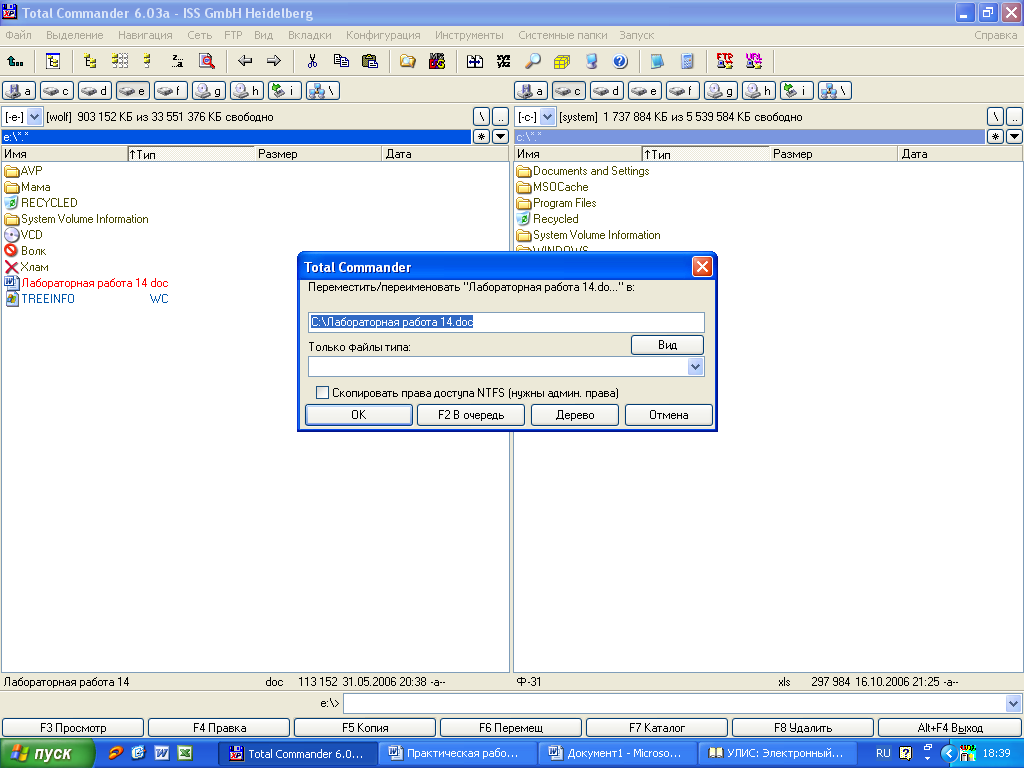1024x768 pixels.
Task: Open the Справка menu
Action: [995, 35]
